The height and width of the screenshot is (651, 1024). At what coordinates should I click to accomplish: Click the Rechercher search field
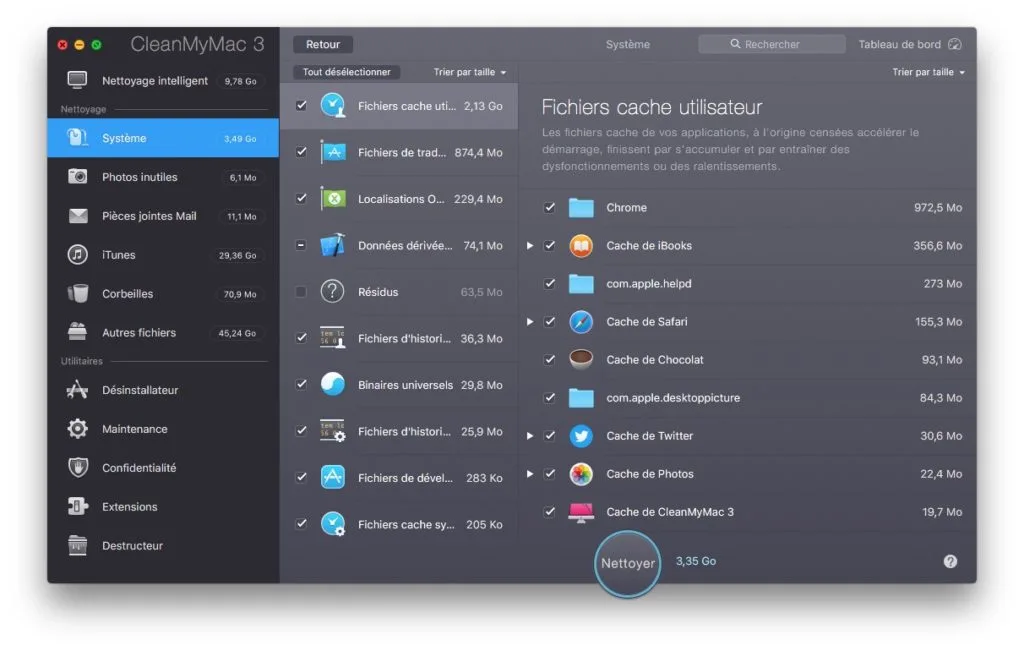[x=771, y=44]
